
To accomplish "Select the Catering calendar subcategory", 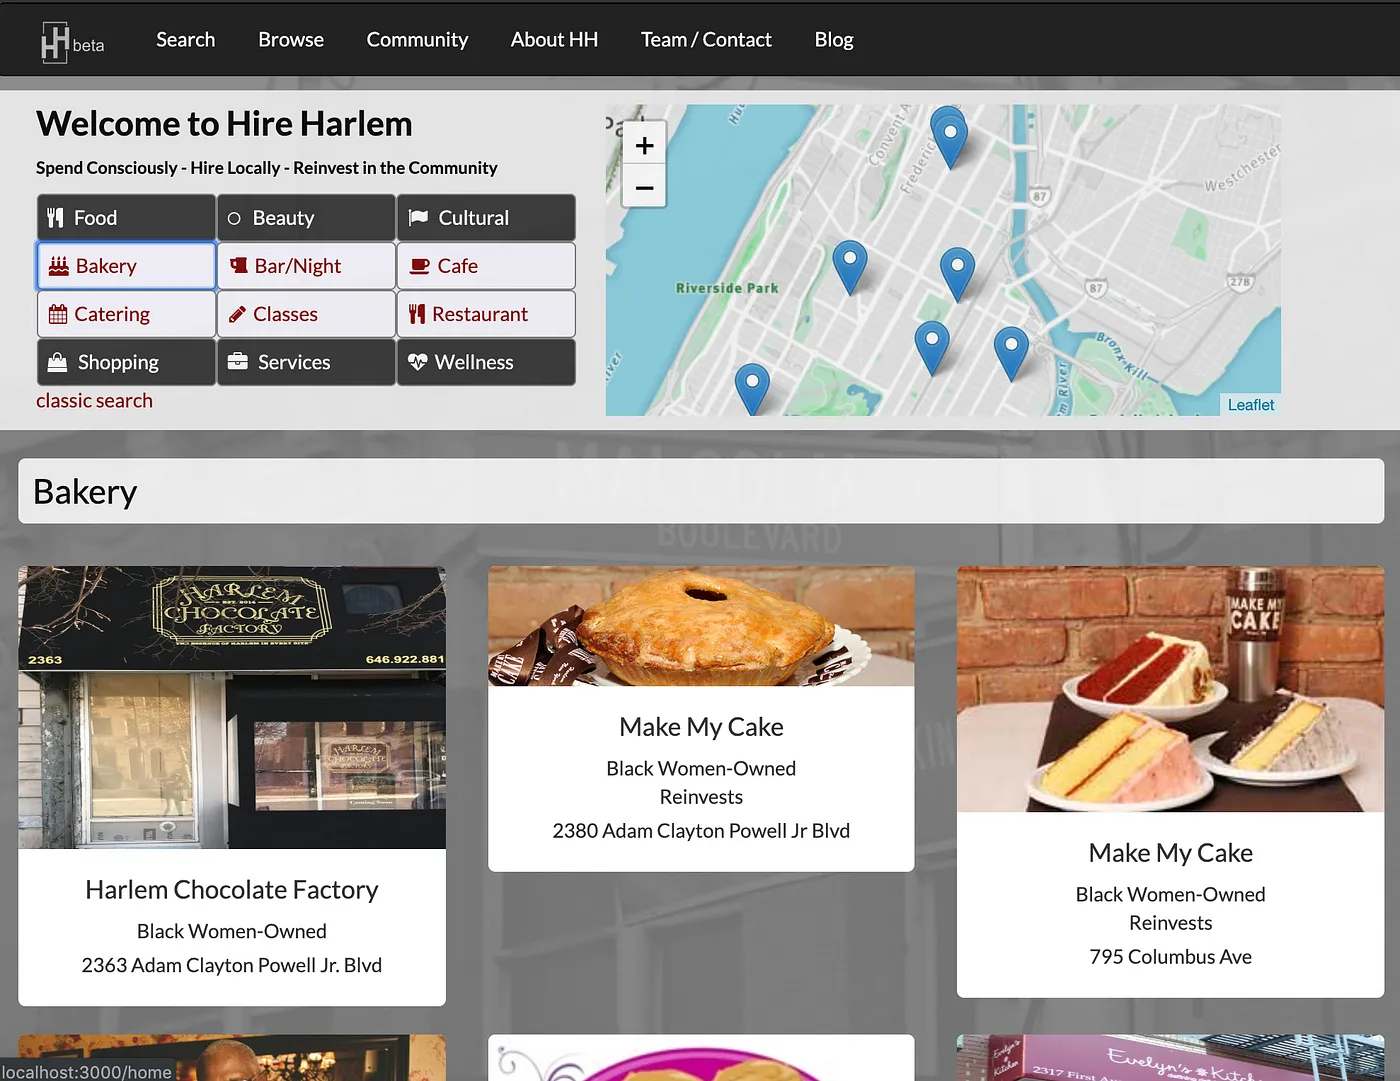I will point(126,314).
